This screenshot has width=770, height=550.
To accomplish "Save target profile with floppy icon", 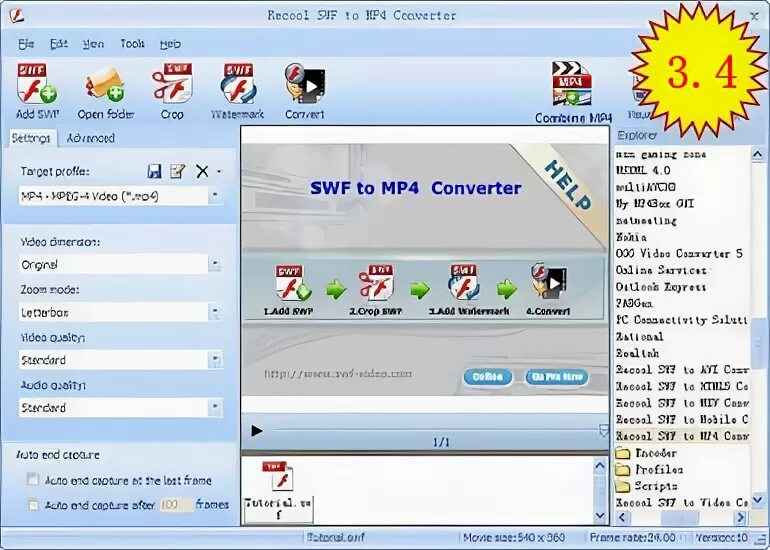I will pyautogui.click(x=154, y=171).
